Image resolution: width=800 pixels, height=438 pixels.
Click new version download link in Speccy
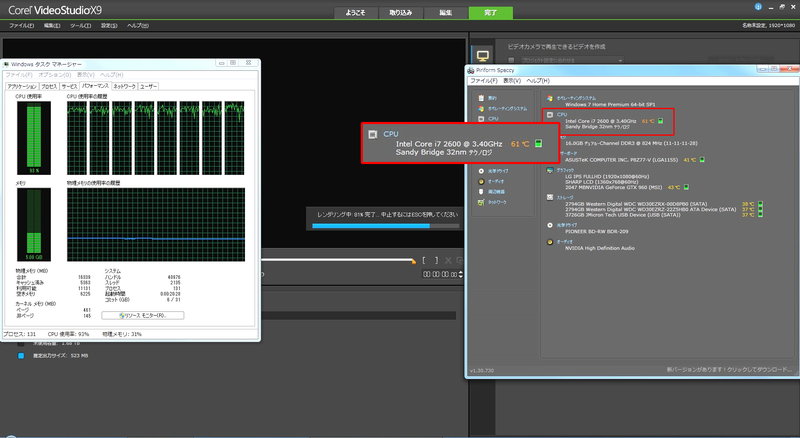coord(730,369)
